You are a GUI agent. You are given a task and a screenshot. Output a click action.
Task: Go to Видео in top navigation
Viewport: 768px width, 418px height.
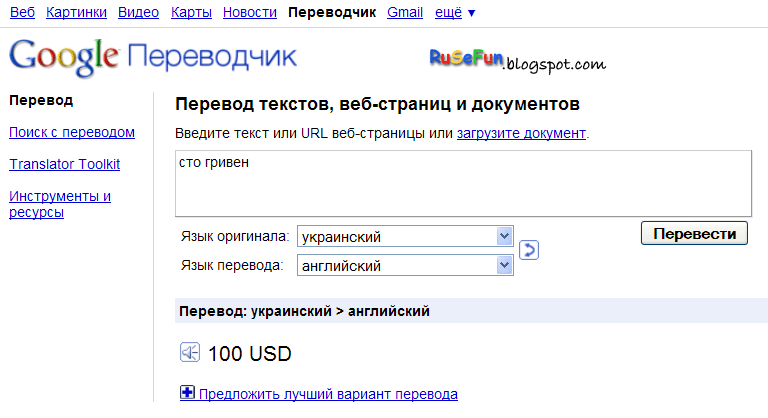[139, 12]
